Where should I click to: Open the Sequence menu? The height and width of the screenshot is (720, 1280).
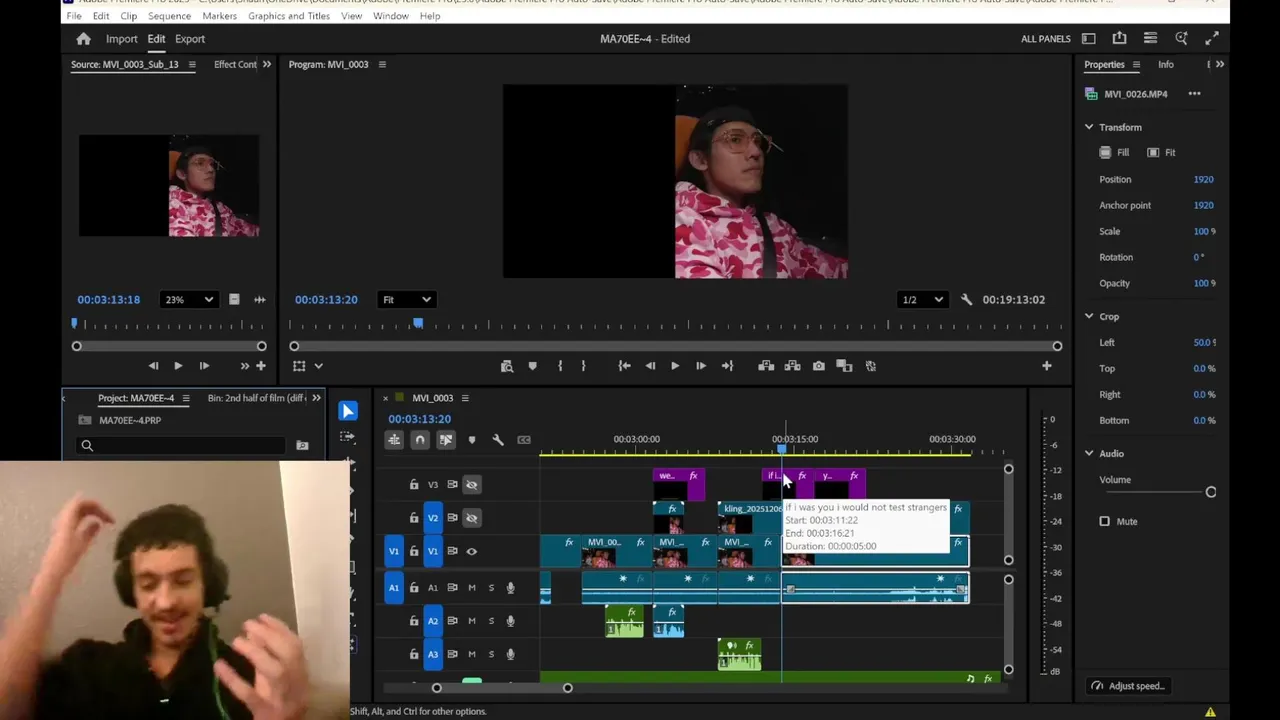click(x=169, y=16)
